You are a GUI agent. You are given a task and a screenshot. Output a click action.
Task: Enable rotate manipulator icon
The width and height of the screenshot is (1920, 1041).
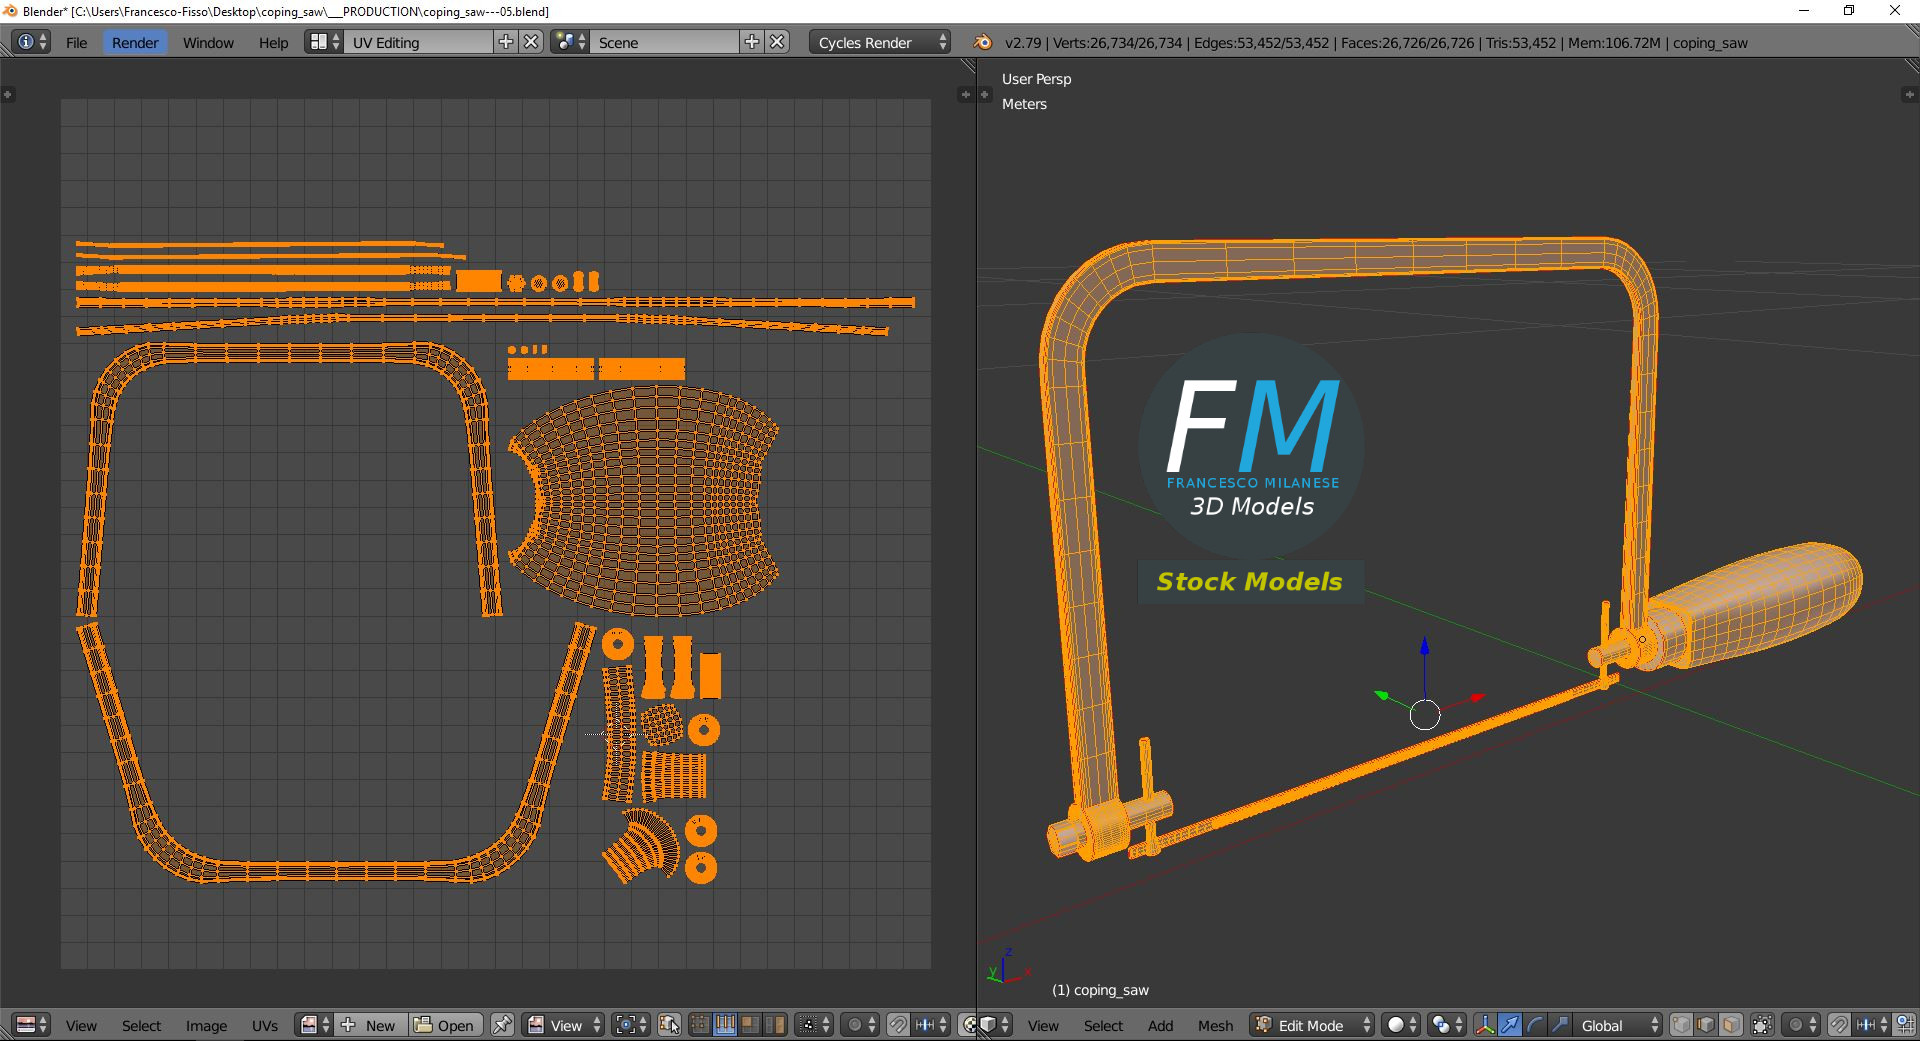[1535, 1025]
